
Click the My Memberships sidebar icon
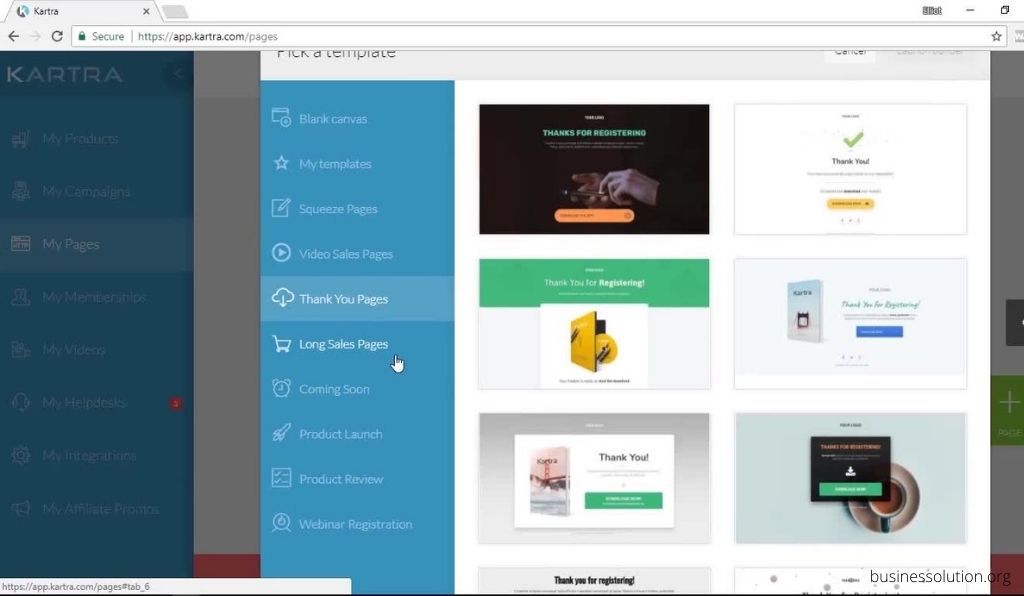pyautogui.click(x=21, y=297)
